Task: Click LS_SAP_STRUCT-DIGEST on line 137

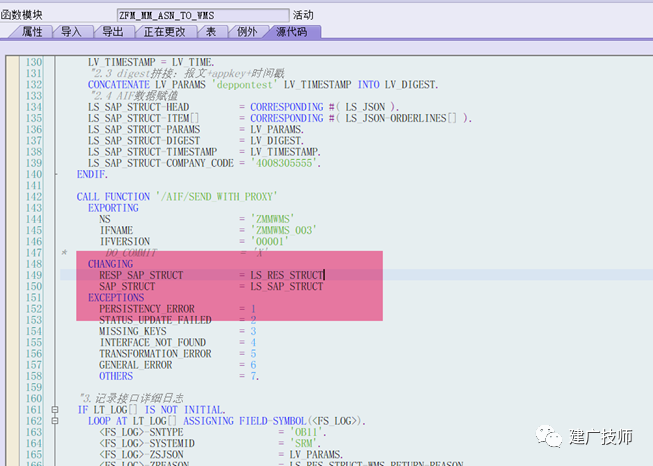Action: pos(144,141)
